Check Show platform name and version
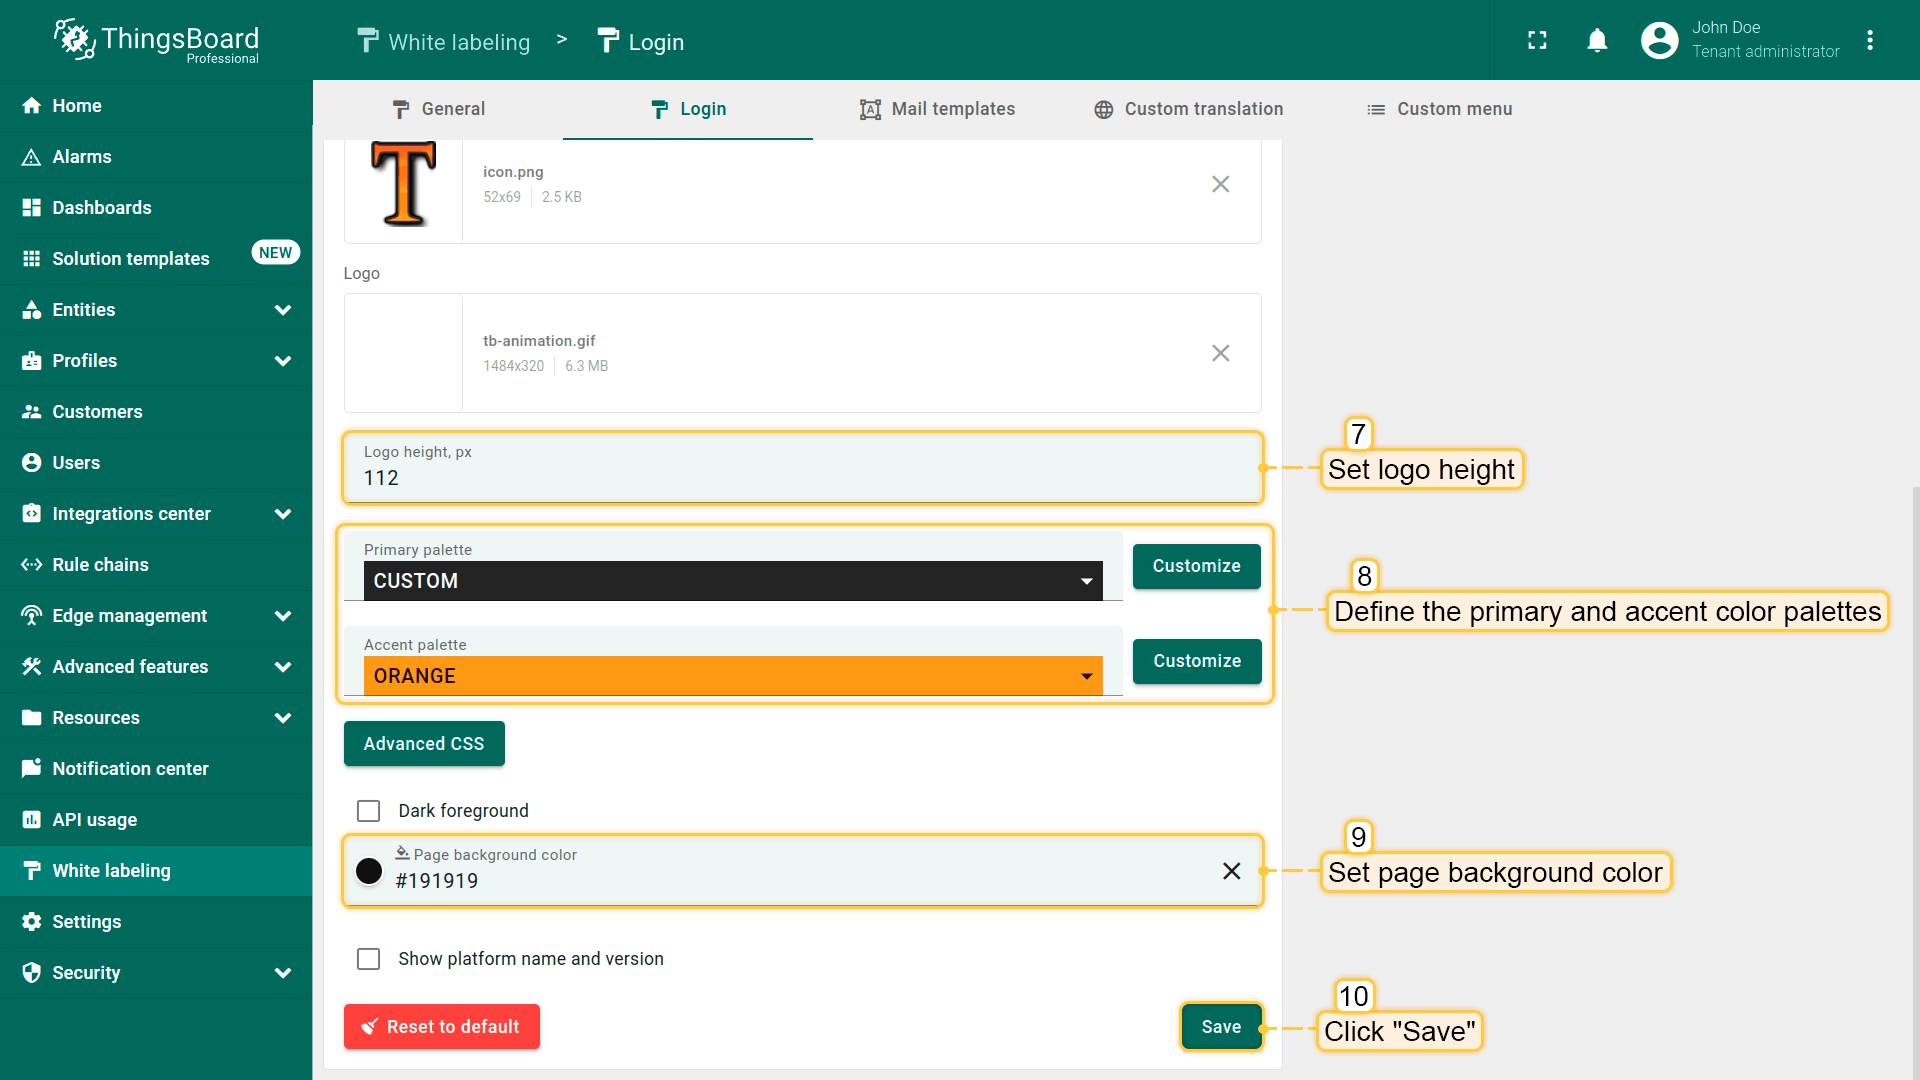Screen dimensions: 1920x1080 coord(369,959)
